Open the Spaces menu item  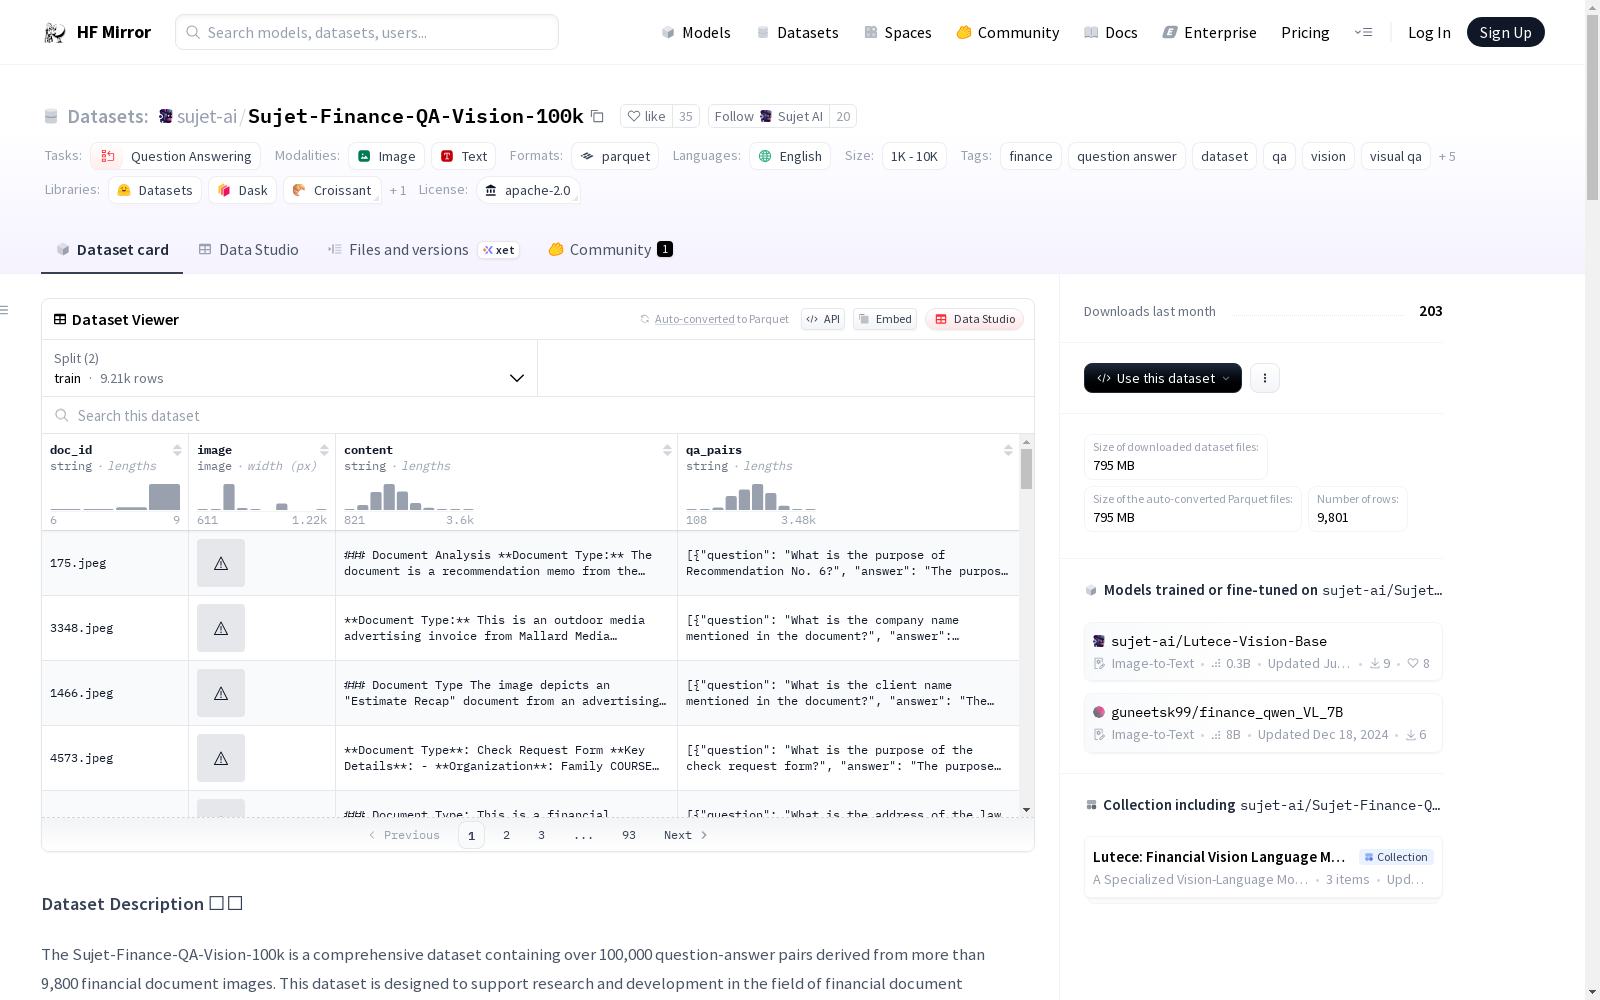[x=897, y=32]
